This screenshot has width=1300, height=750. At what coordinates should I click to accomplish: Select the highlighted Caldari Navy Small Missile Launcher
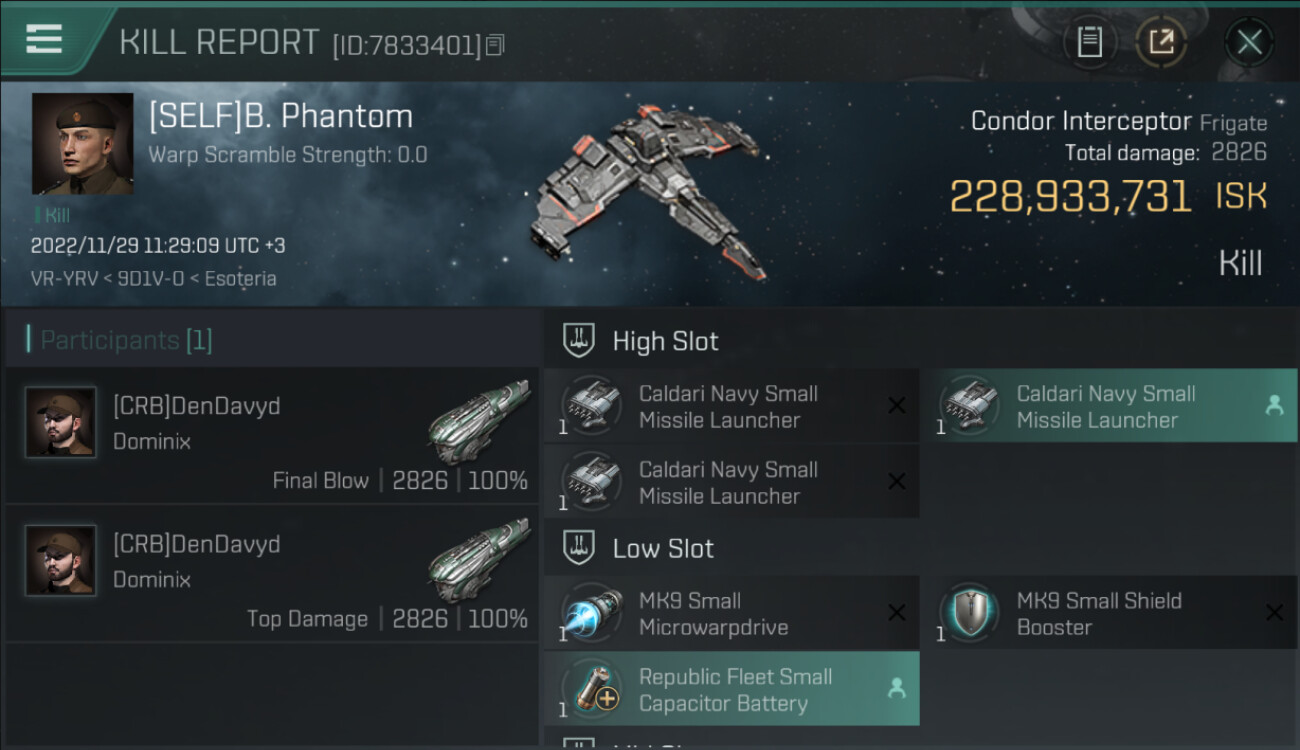[1106, 407]
